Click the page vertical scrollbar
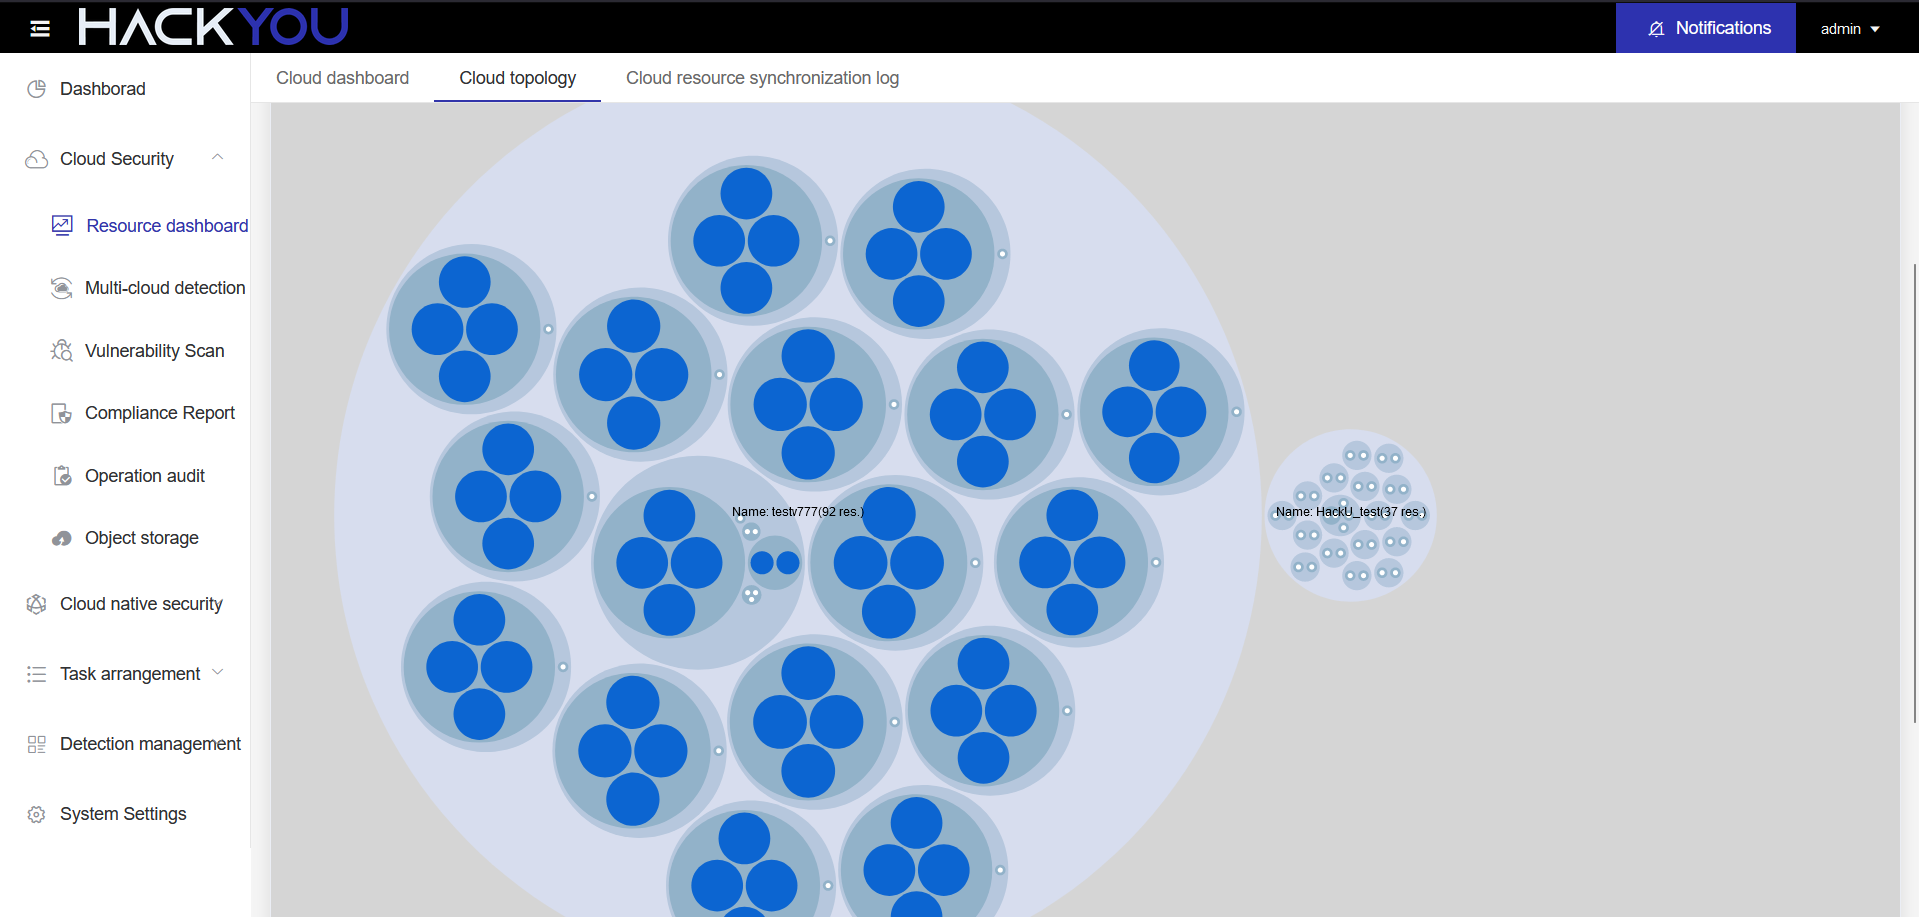This screenshot has width=1919, height=917. click(x=1914, y=493)
